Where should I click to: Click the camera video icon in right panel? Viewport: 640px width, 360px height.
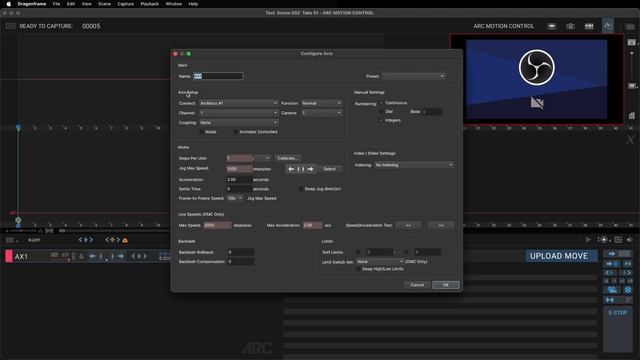612,290
